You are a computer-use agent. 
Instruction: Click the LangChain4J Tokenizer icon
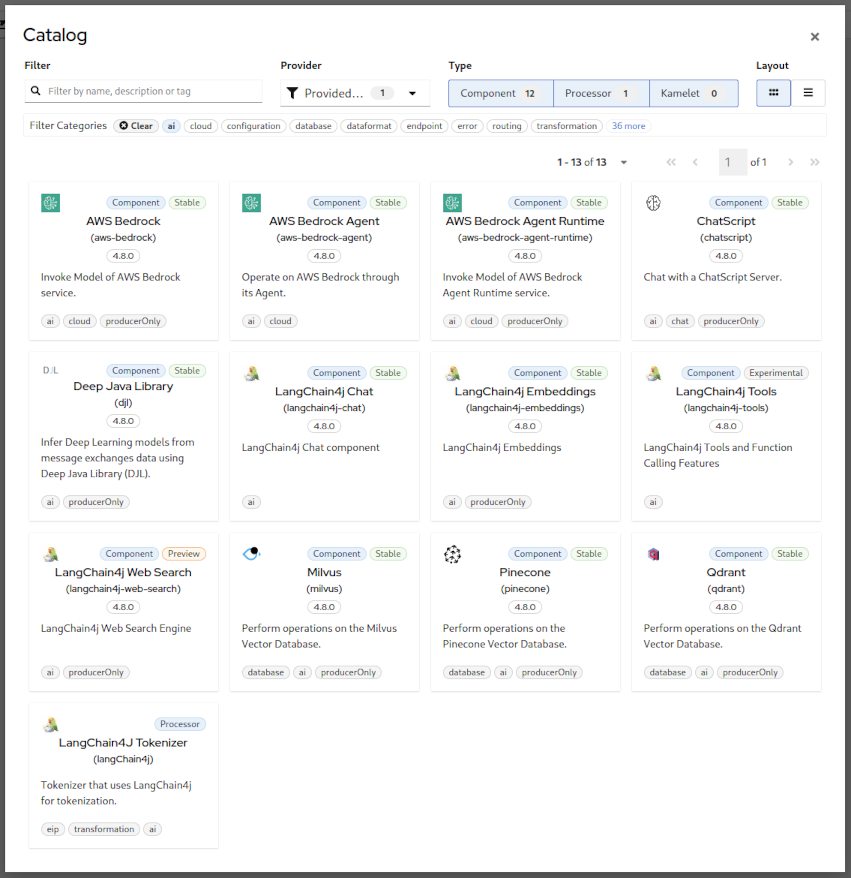(51, 724)
